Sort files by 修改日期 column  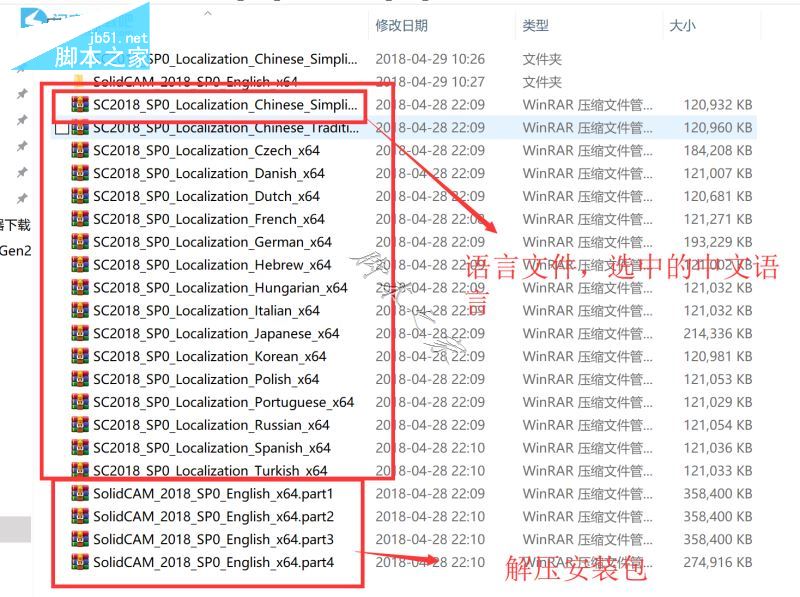(x=402, y=25)
